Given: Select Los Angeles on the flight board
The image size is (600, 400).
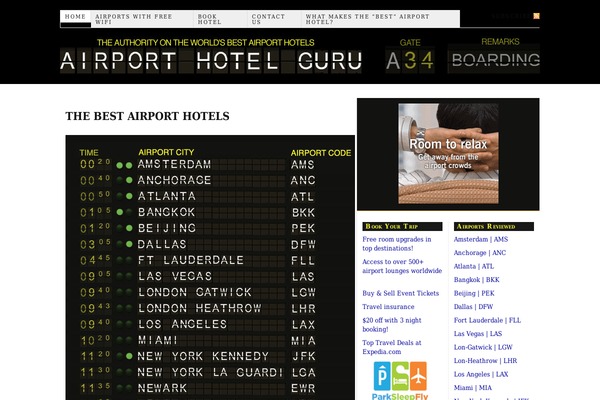Looking at the screenshot, I should [182, 324].
